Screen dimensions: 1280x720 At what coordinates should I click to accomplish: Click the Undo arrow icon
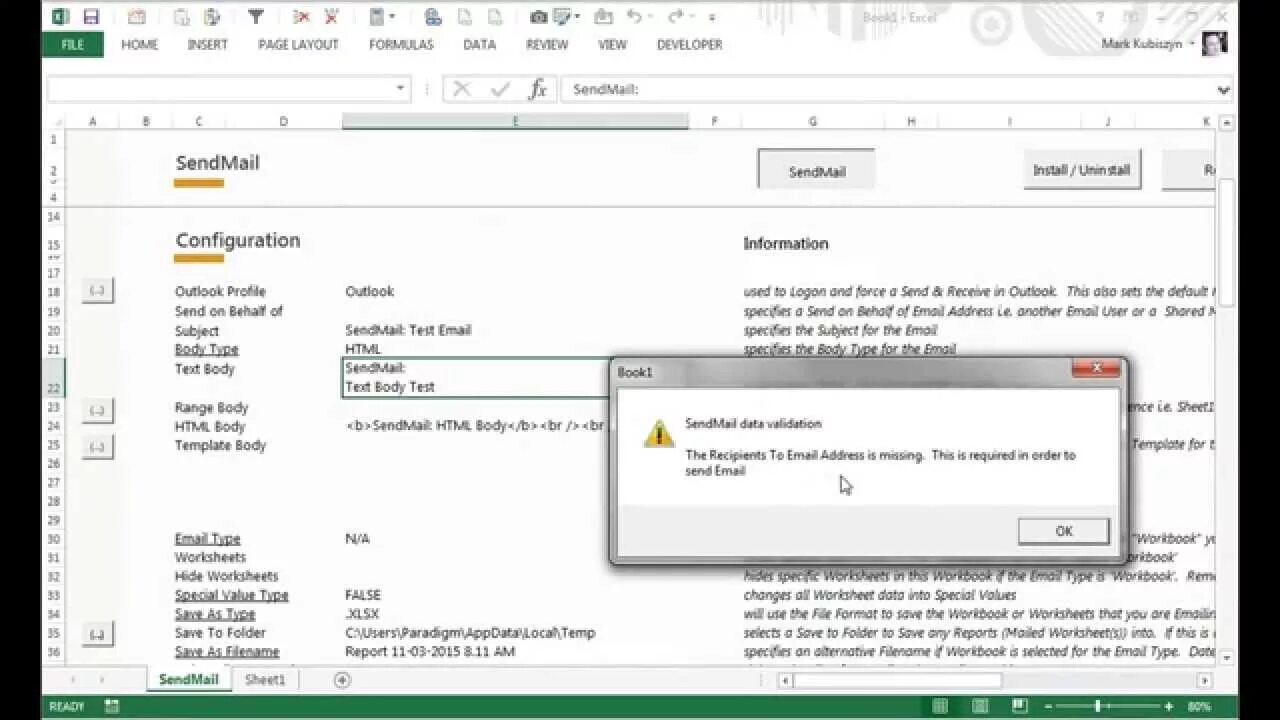coord(633,17)
